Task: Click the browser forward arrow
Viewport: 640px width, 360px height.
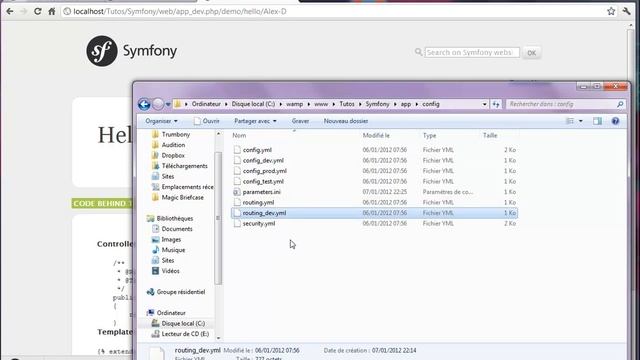Action: (24, 11)
